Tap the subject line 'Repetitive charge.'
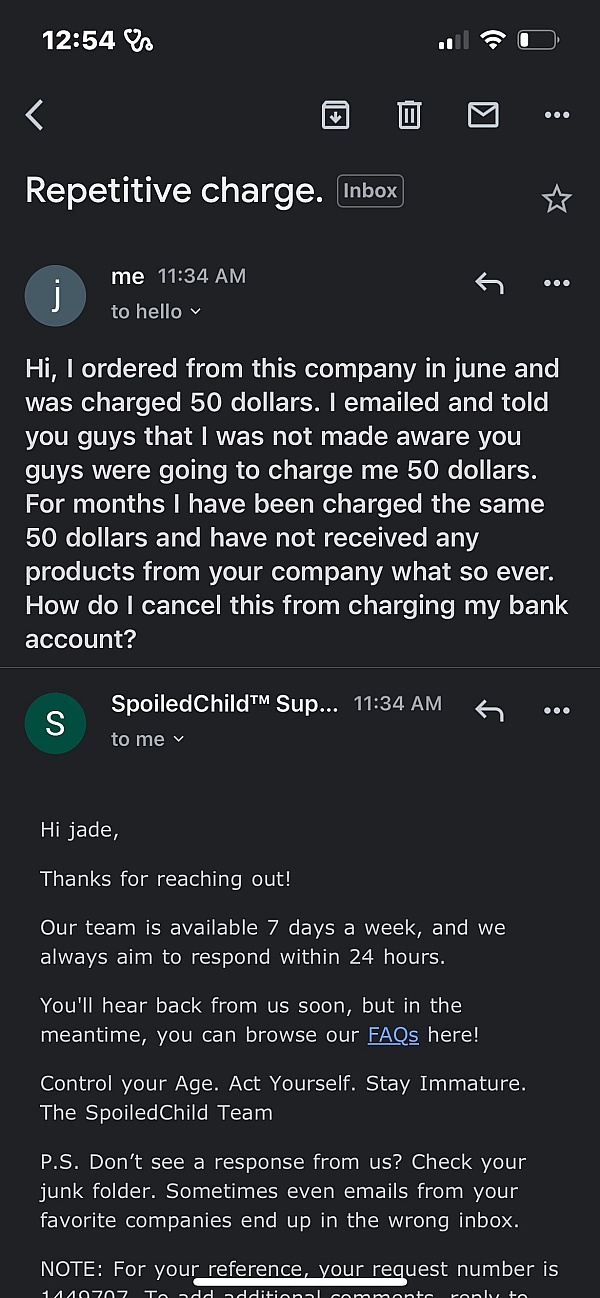This screenshot has height=1298, width=600. coord(173,190)
